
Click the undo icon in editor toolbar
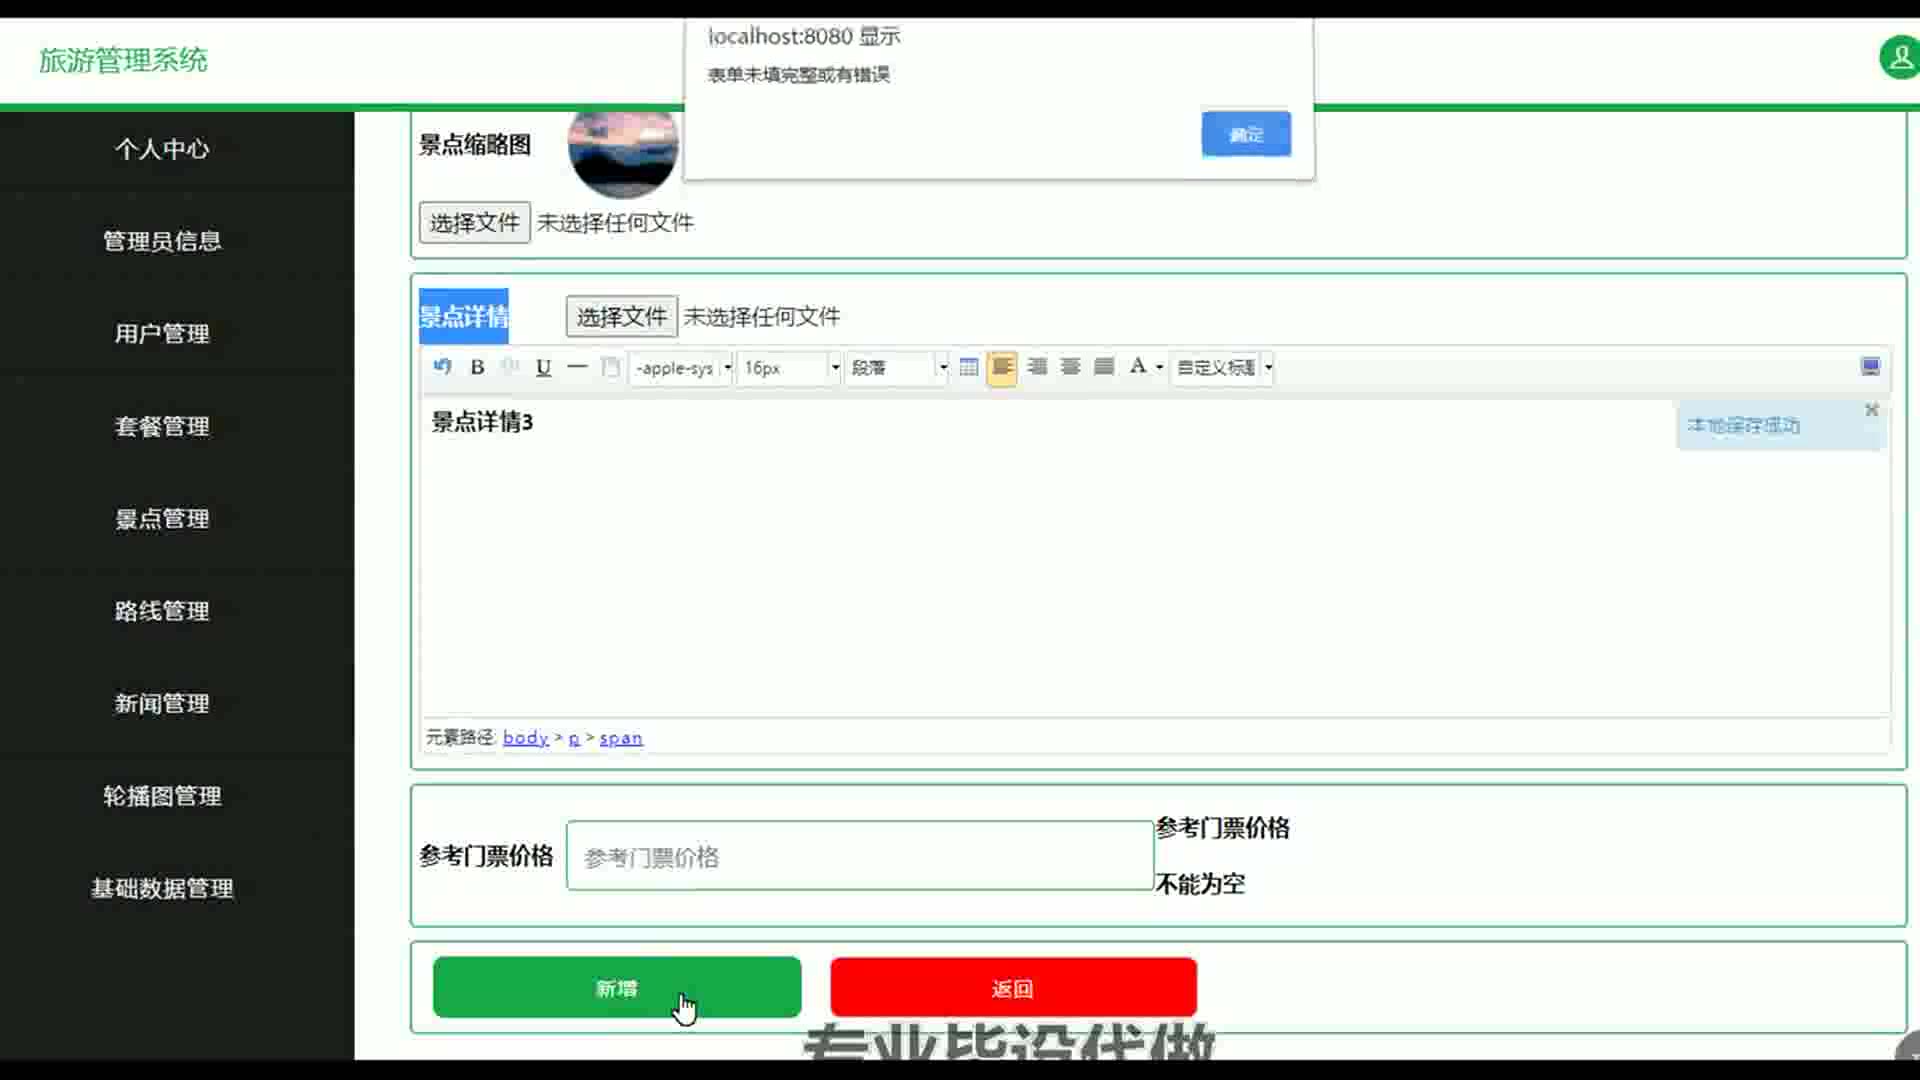click(x=442, y=367)
